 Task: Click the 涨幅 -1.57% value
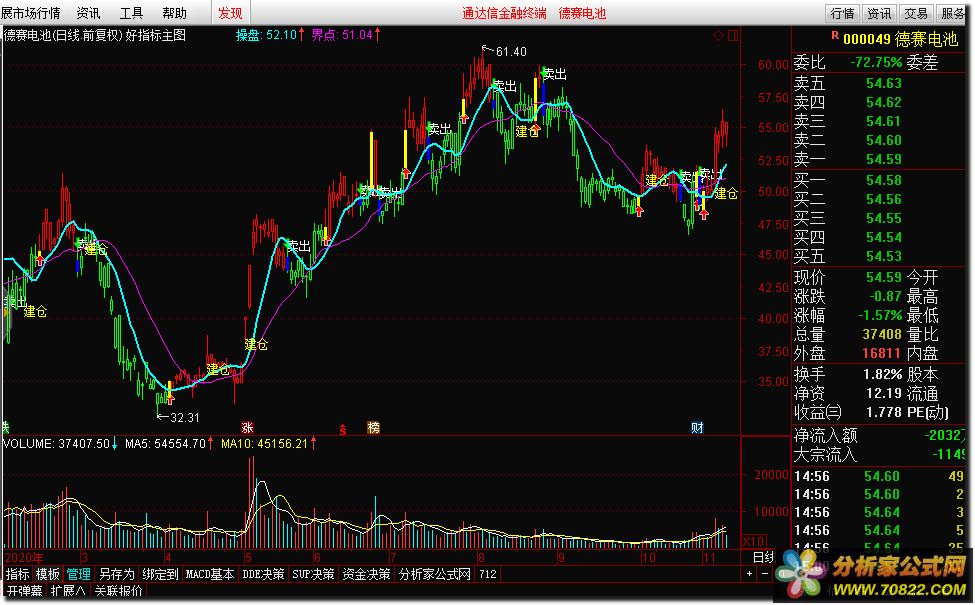pos(880,315)
